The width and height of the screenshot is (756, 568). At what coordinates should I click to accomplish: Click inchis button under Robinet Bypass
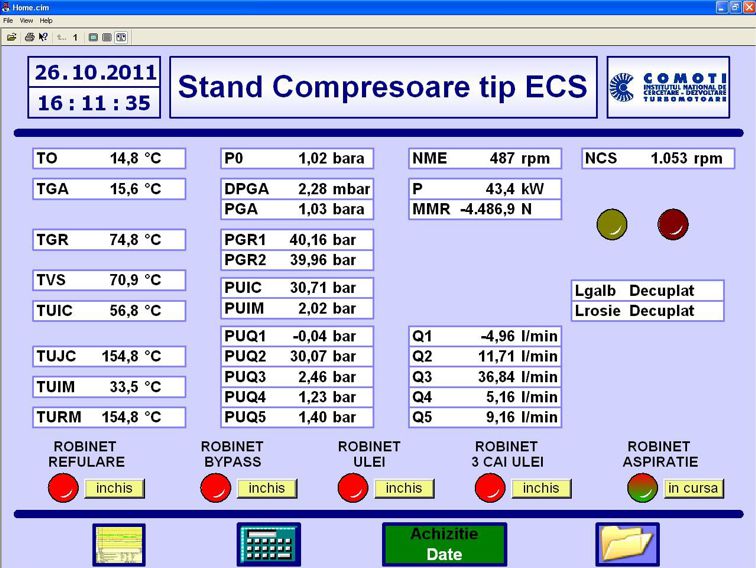(267, 488)
